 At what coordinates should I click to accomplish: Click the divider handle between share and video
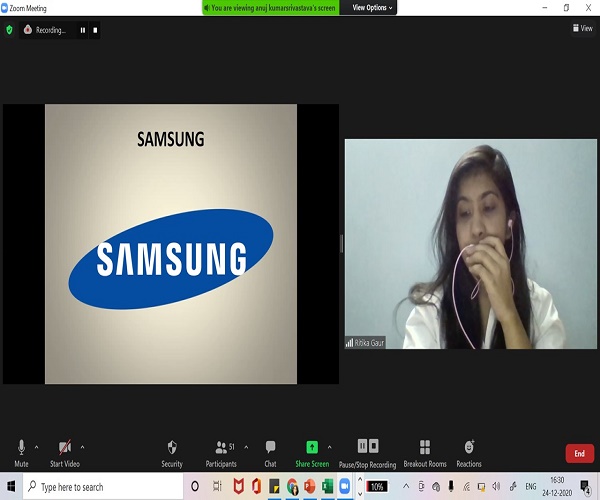pos(342,244)
